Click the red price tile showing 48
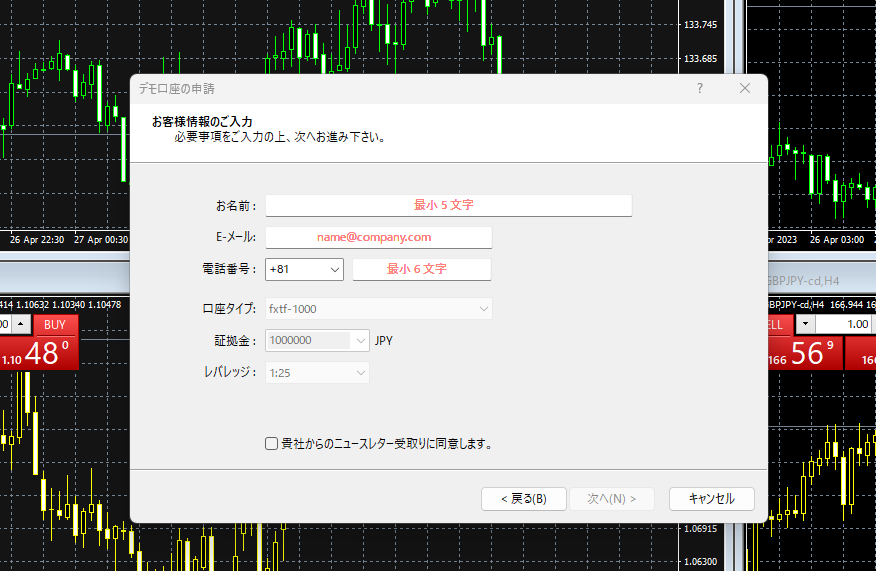876x571 pixels. point(40,353)
